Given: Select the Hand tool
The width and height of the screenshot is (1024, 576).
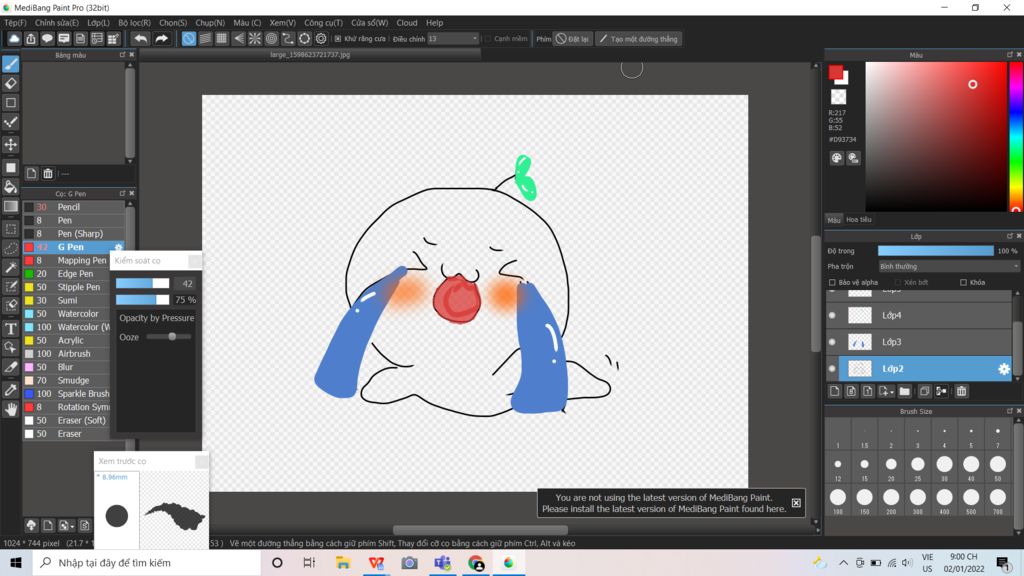Looking at the screenshot, I should 10,409.
